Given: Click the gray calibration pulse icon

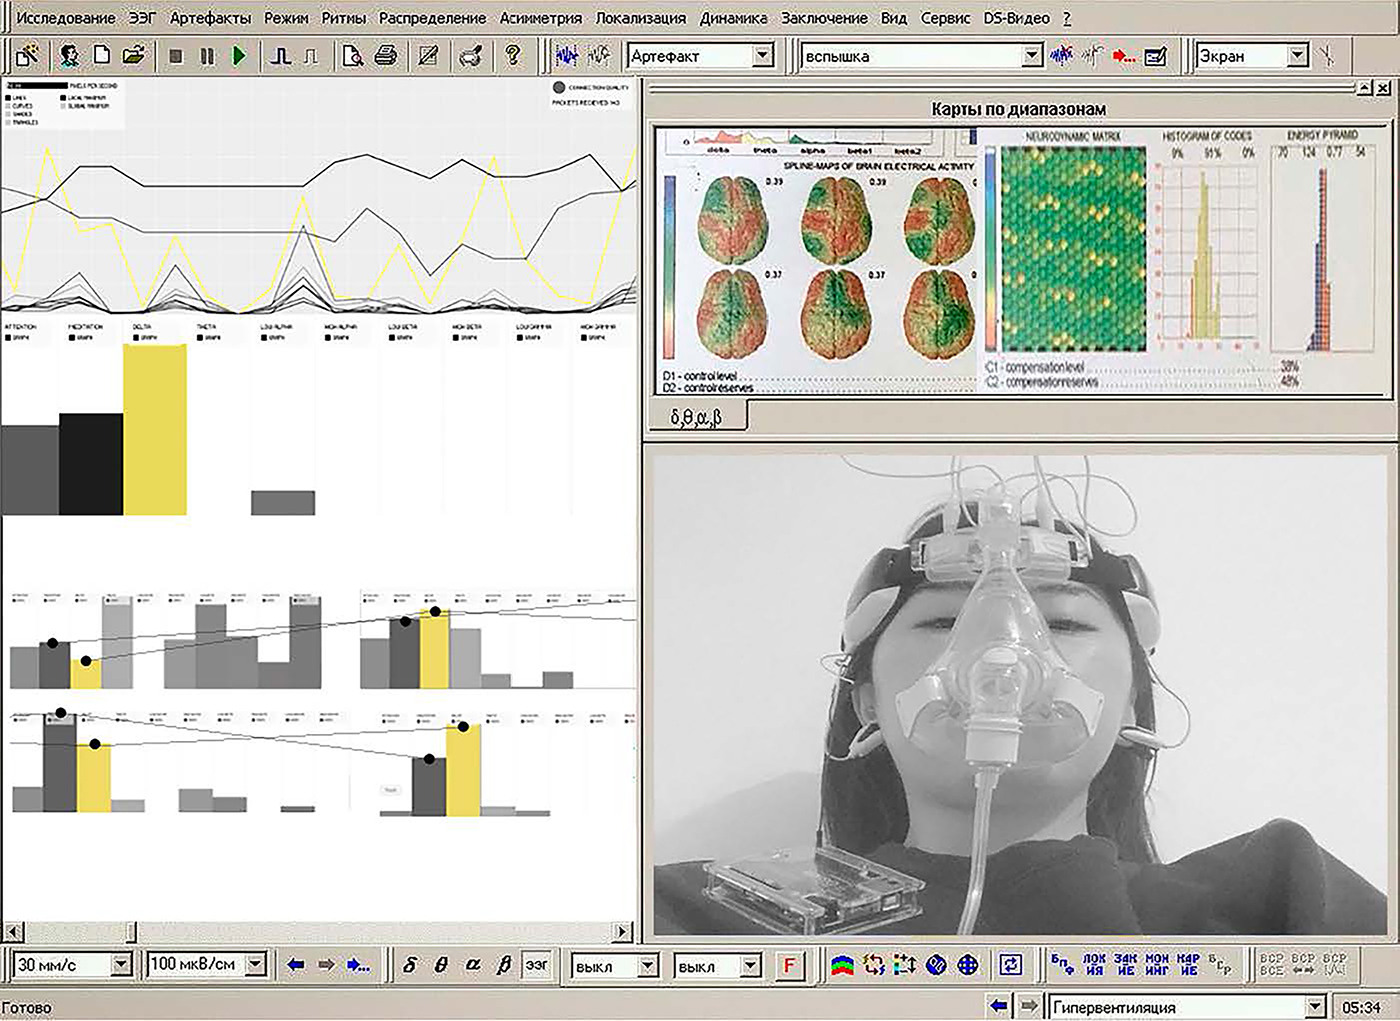Looking at the screenshot, I should (311, 56).
